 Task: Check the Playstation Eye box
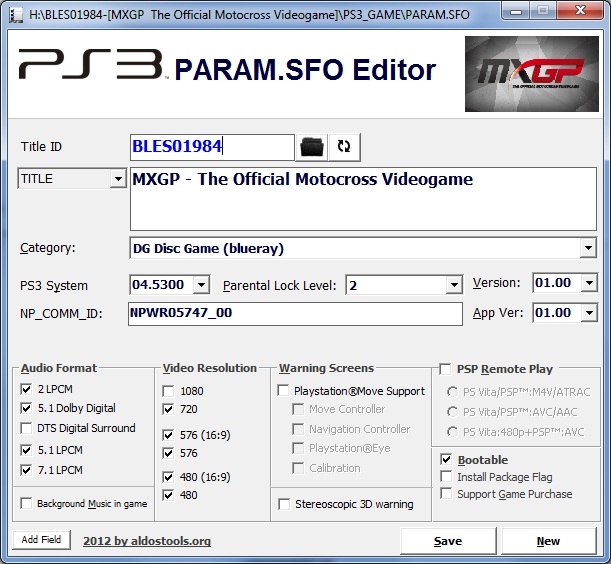(x=298, y=448)
